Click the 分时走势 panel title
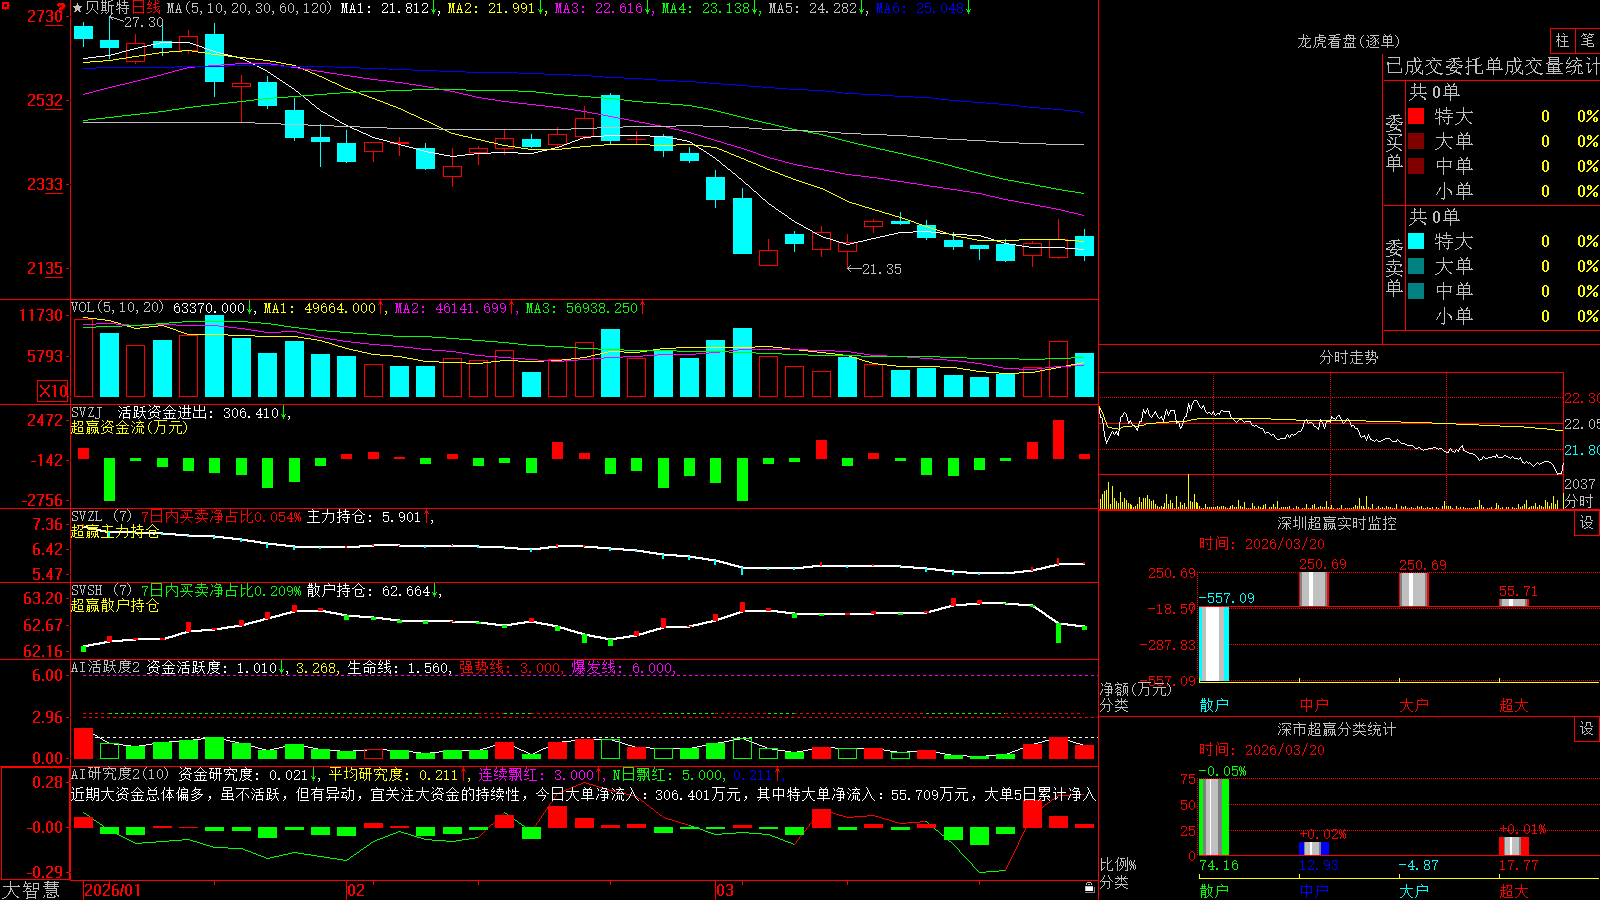 pyautogui.click(x=1348, y=357)
